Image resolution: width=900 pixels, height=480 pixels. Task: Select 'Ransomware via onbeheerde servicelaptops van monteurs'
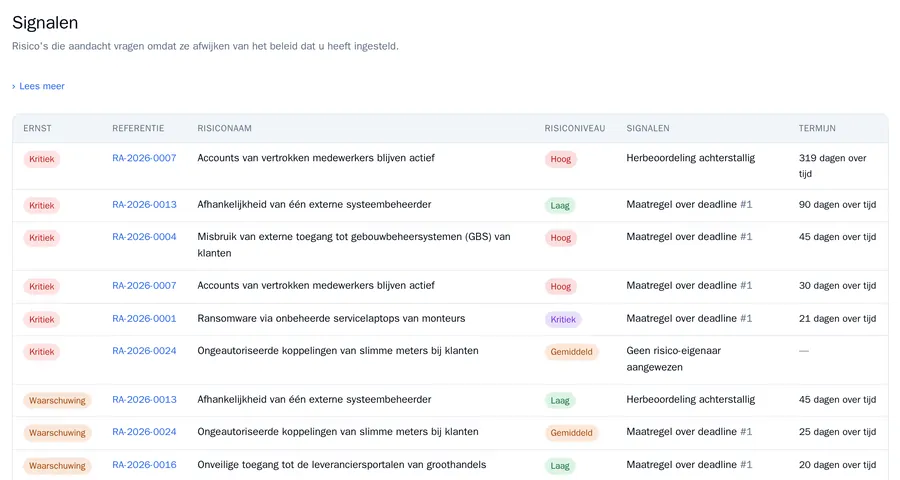click(x=331, y=318)
